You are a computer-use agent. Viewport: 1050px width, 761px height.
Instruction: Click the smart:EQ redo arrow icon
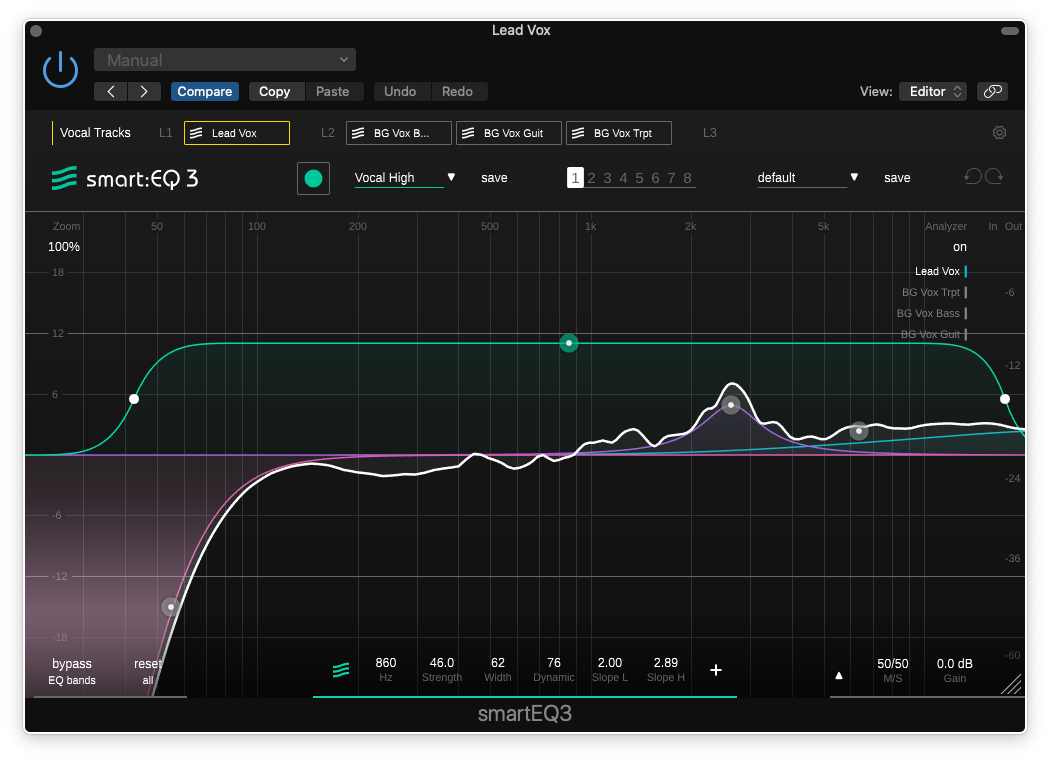point(995,177)
